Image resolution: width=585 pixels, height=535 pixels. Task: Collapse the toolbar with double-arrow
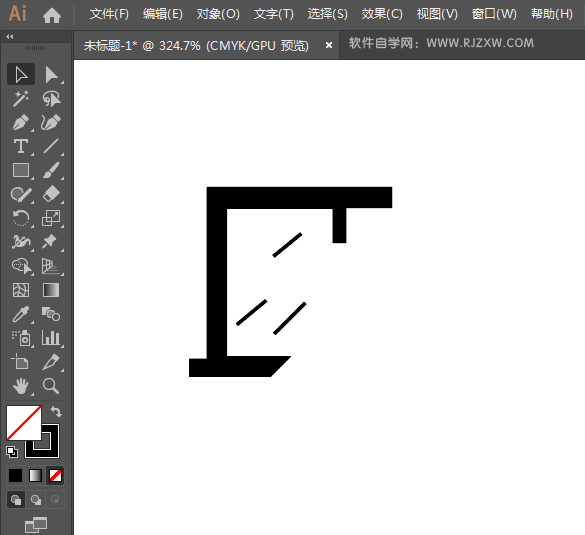10,37
